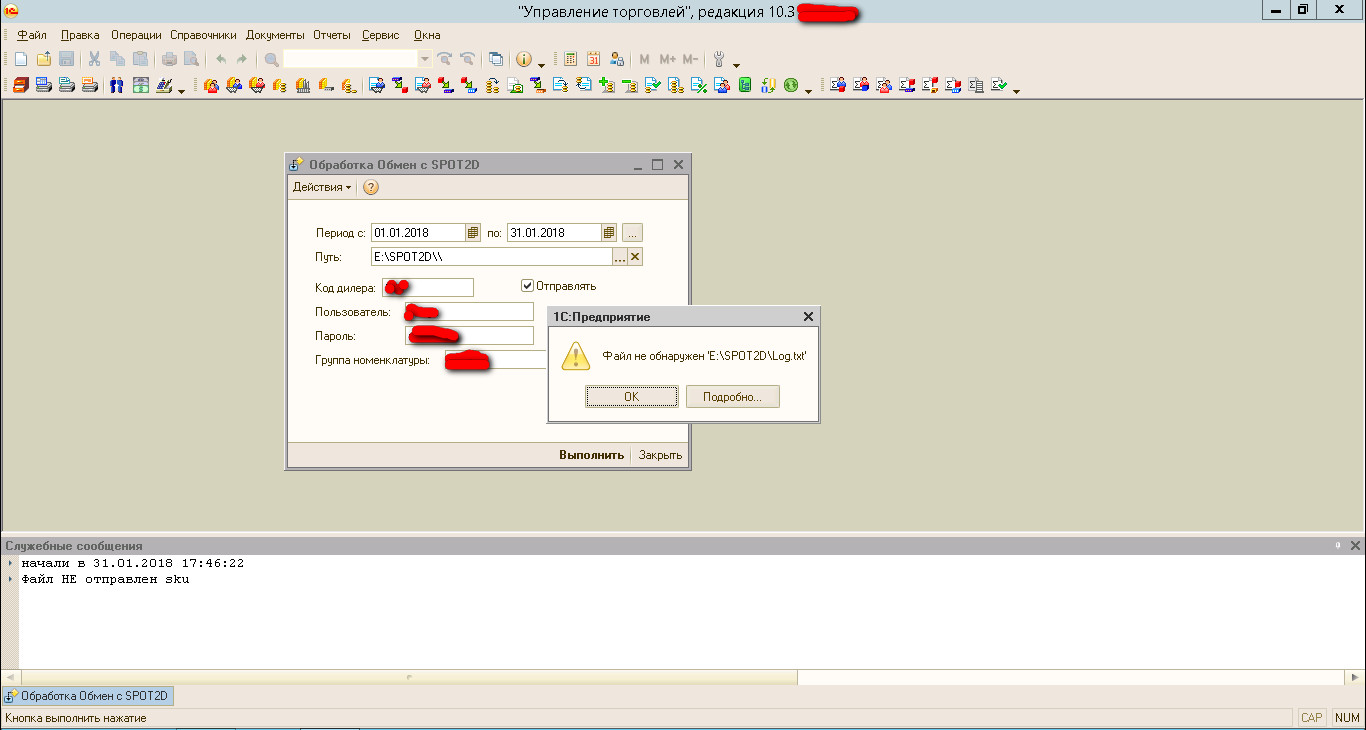This screenshot has height=730, width=1366.
Task: Expand dropdown next to info icon
Action: pos(541,65)
